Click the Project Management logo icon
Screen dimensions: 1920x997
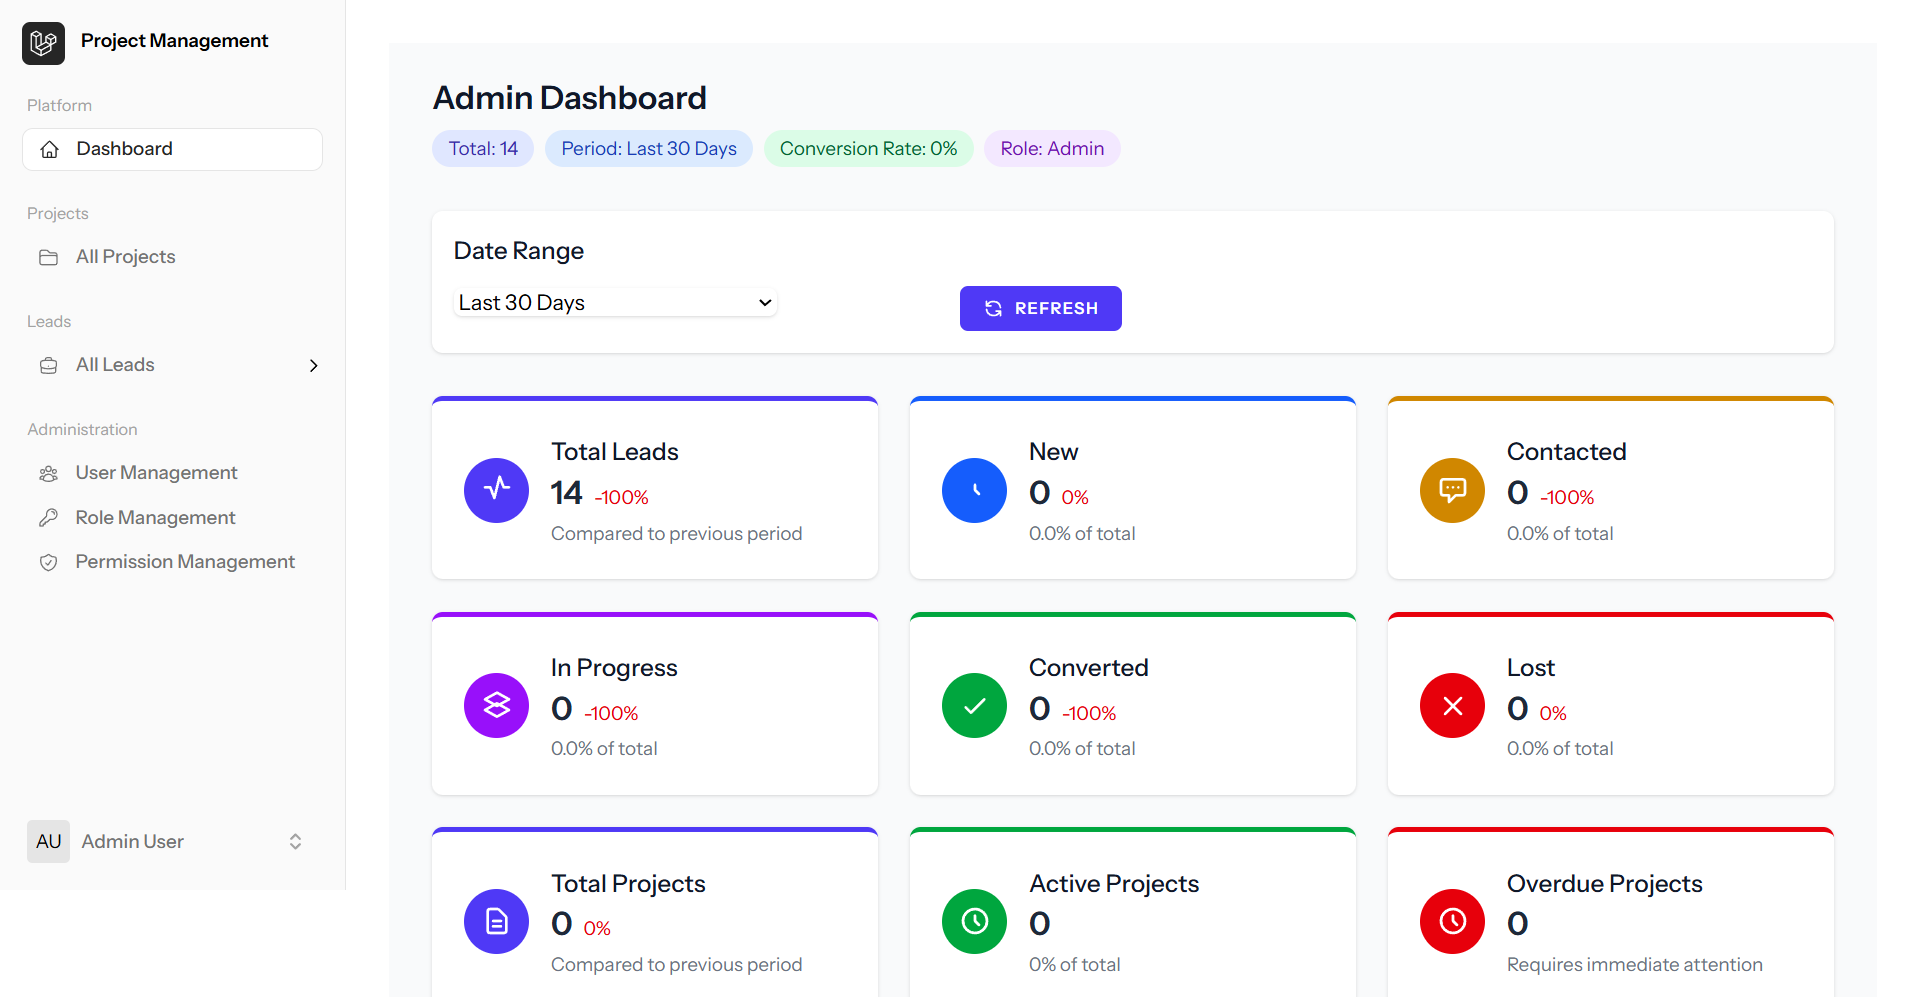tap(43, 43)
